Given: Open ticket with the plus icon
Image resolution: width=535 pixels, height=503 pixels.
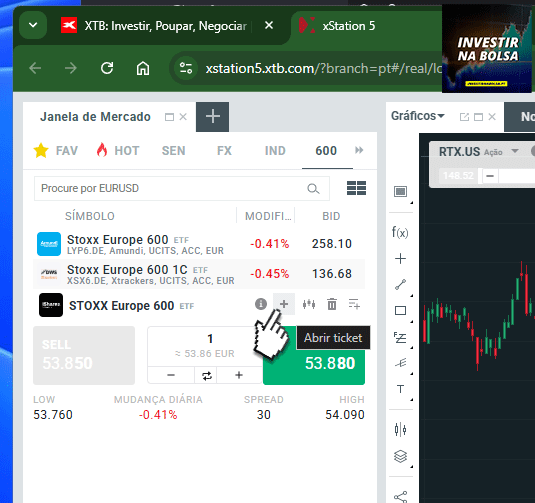Looking at the screenshot, I should 284,304.
